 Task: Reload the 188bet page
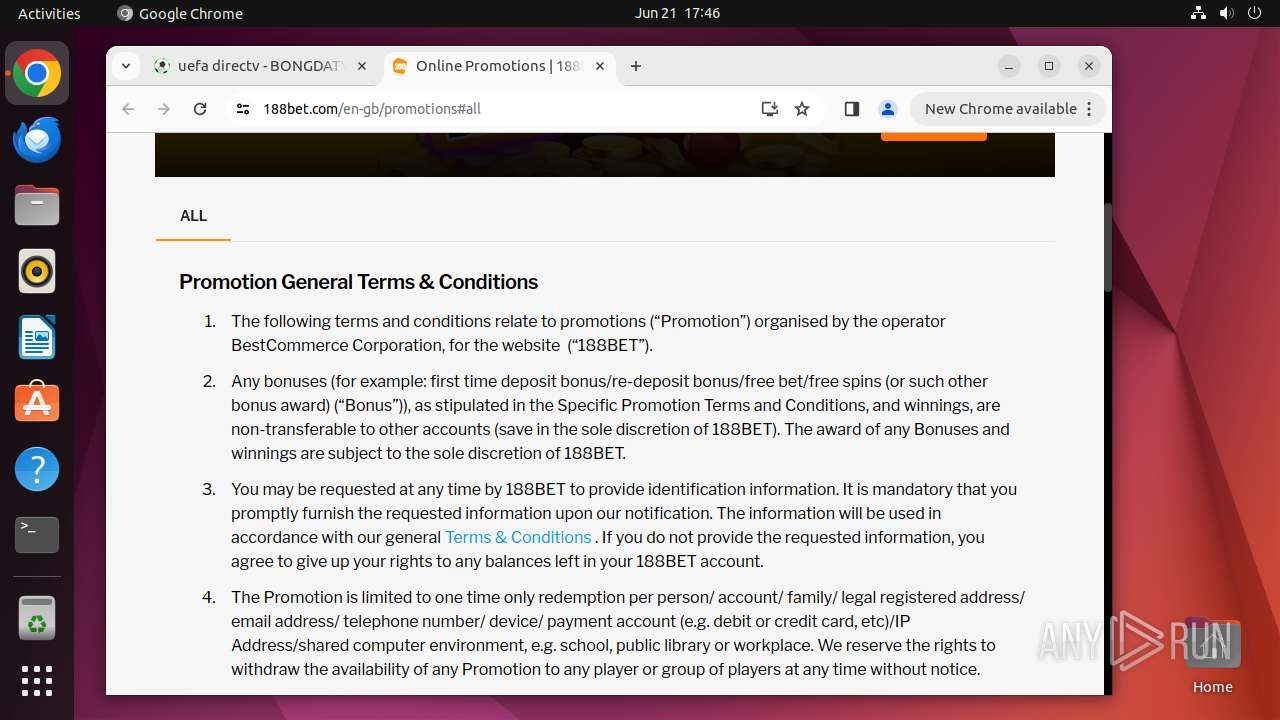(200, 109)
